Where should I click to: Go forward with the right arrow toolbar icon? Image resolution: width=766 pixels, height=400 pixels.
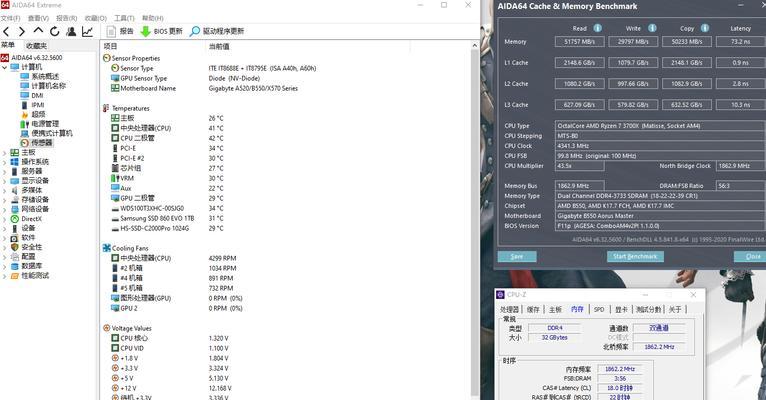click(x=22, y=32)
